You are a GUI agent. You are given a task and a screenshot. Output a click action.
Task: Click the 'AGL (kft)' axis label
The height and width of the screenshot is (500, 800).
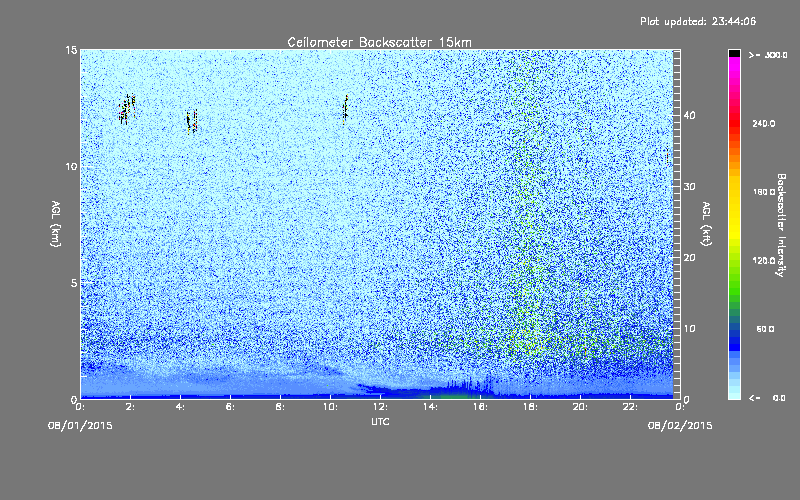click(707, 224)
